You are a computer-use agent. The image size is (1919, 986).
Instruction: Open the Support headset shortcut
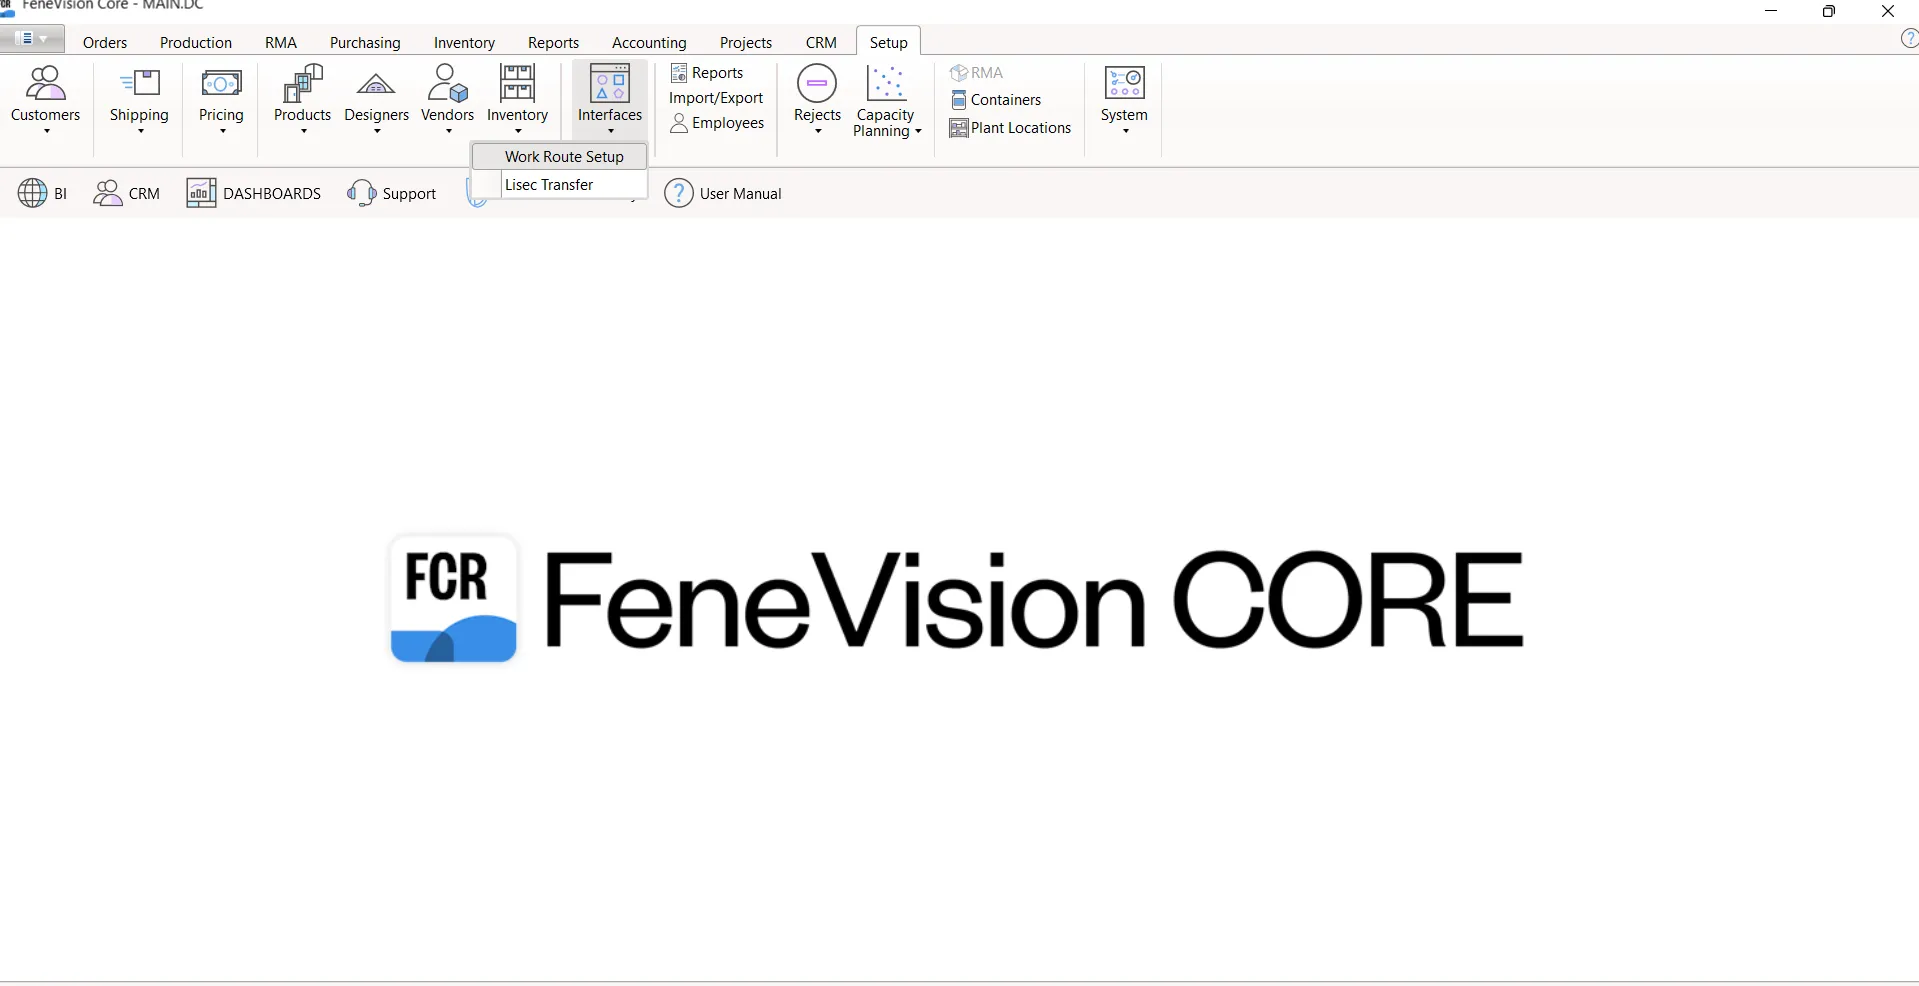(x=392, y=193)
